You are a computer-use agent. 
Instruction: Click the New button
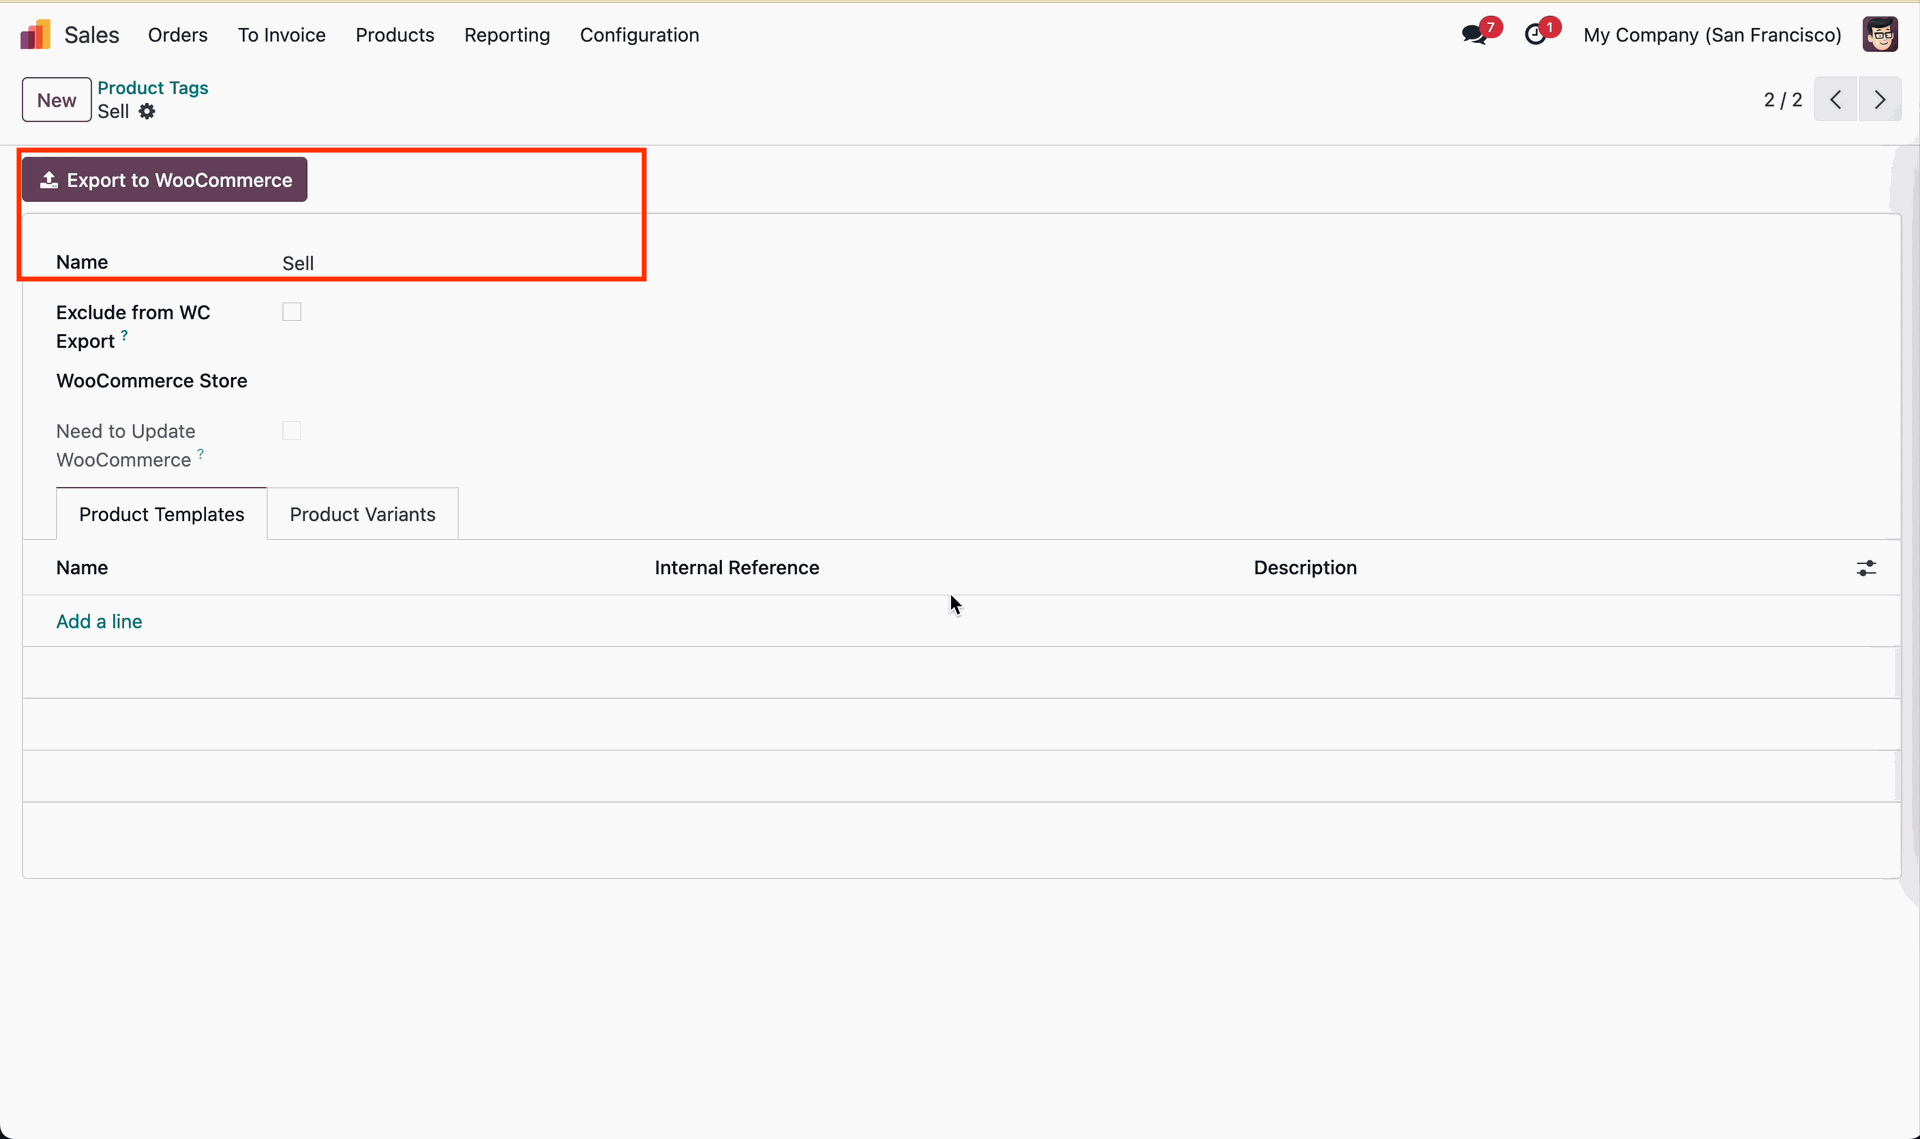click(x=57, y=100)
